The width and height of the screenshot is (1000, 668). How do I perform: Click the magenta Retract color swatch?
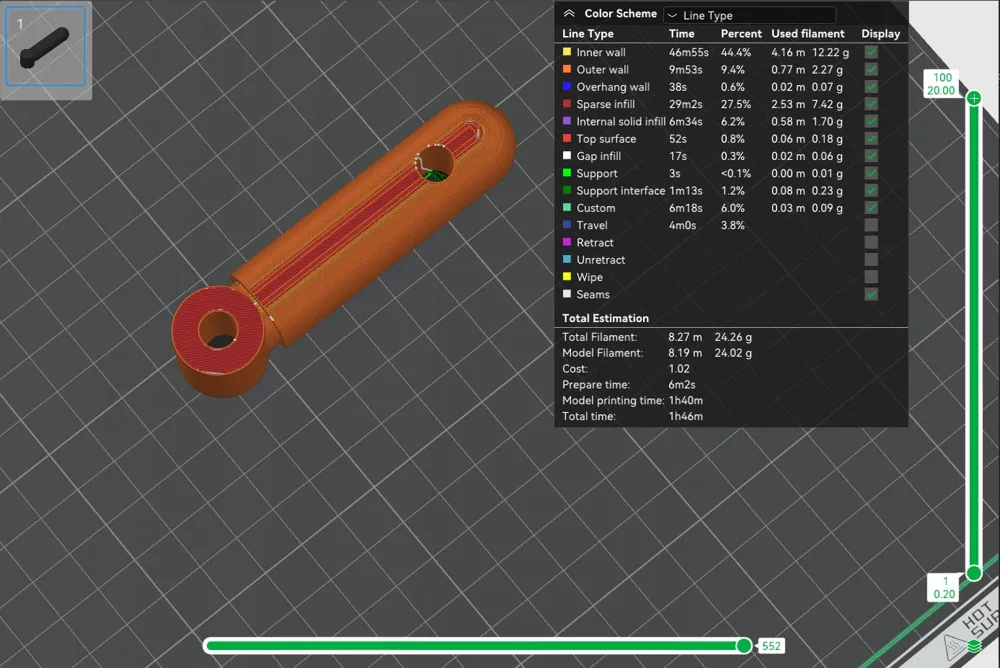[566, 242]
